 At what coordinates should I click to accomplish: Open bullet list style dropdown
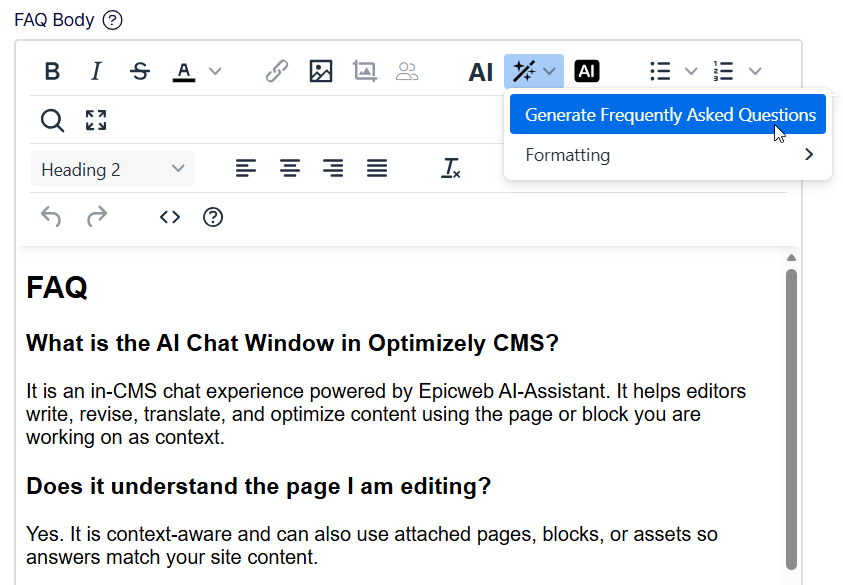click(691, 71)
